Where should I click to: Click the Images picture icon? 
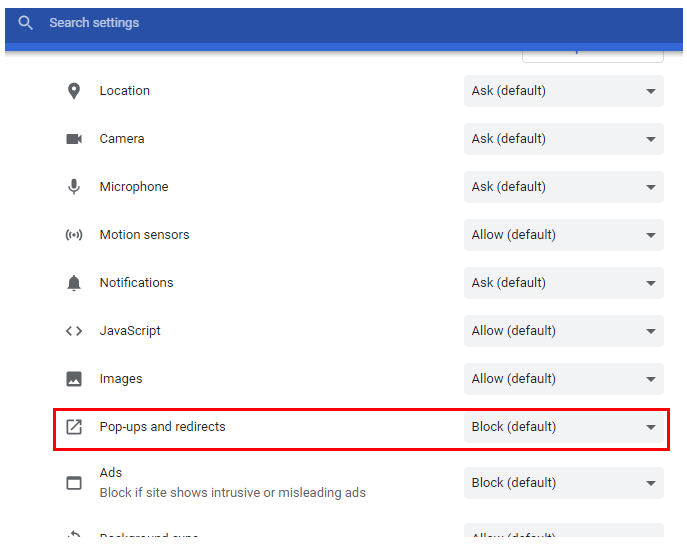[x=74, y=379]
